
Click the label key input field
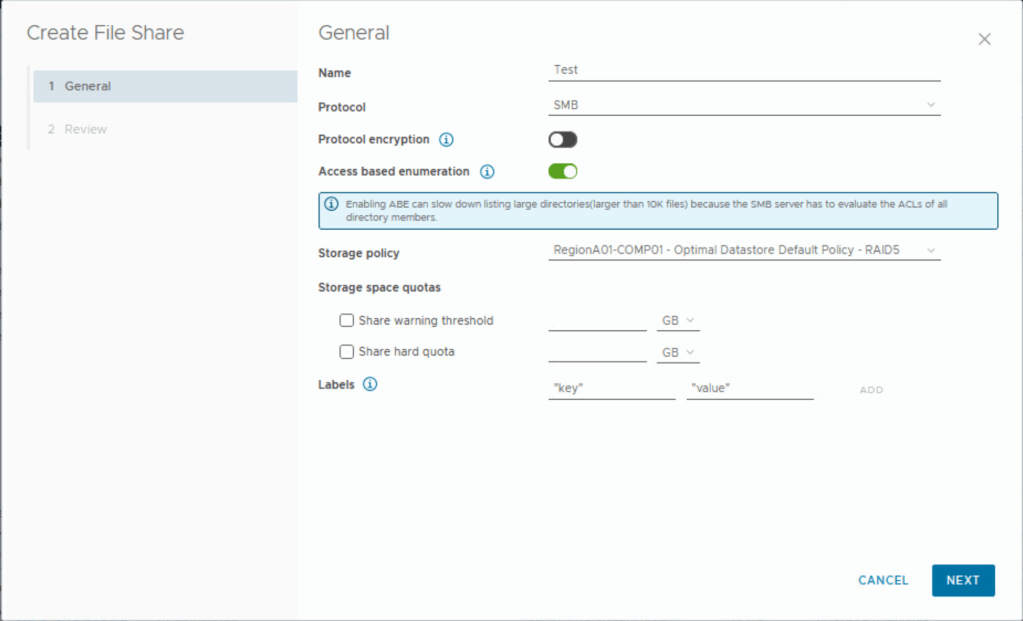point(611,388)
